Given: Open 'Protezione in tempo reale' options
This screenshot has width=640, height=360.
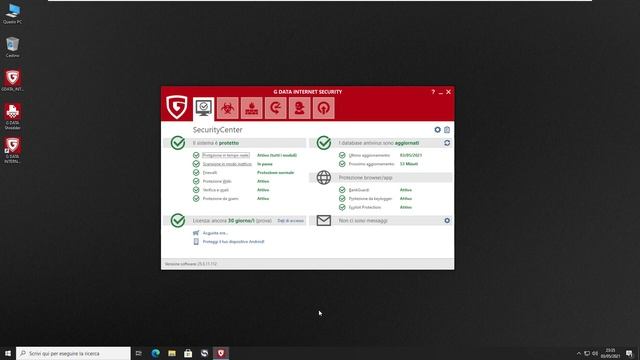Looking at the screenshot, I should [226, 156].
